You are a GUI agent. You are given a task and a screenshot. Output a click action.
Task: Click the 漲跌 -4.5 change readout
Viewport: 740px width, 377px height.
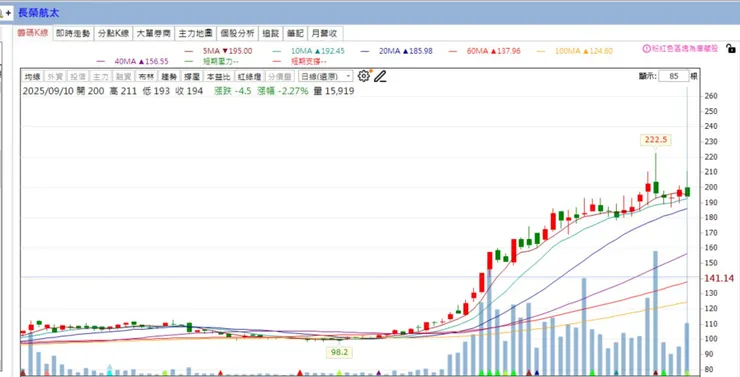pos(233,91)
